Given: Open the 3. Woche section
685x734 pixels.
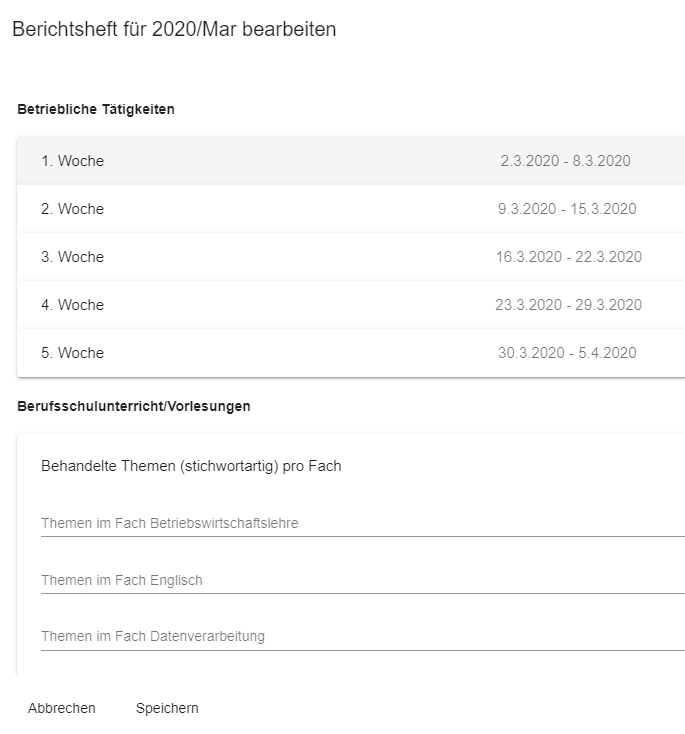Looking at the screenshot, I should (73, 257).
